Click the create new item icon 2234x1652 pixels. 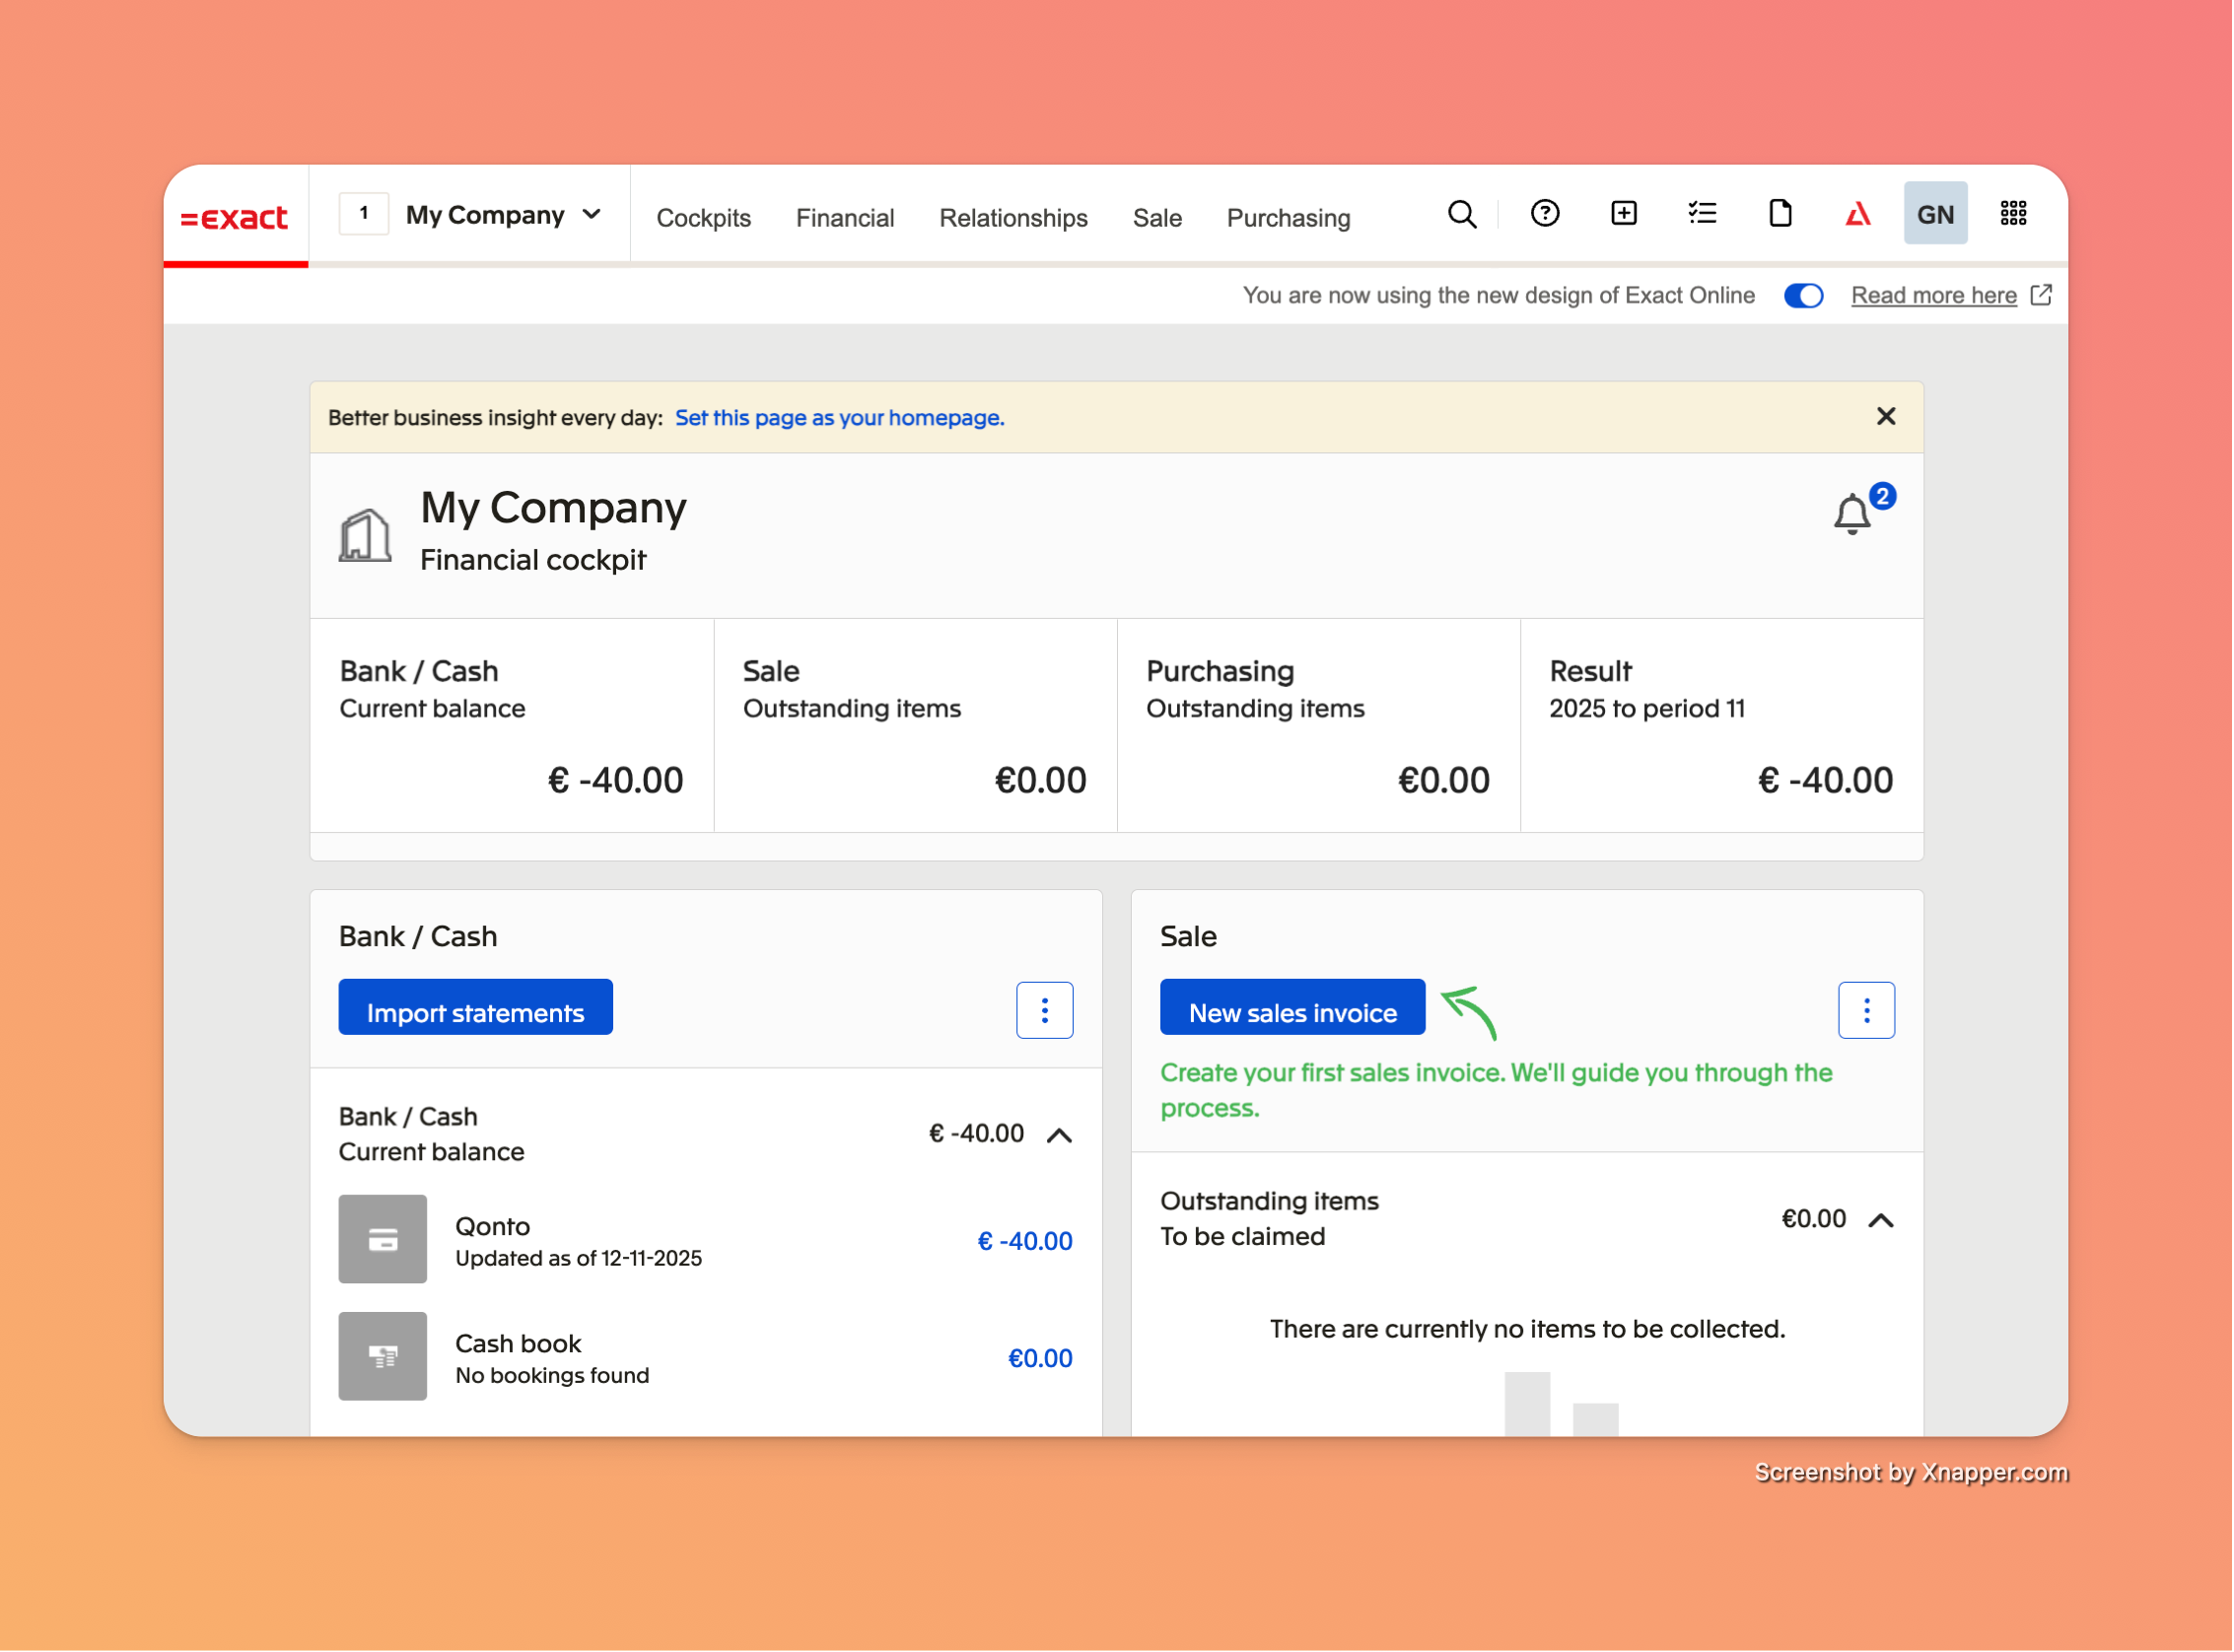1623,213
